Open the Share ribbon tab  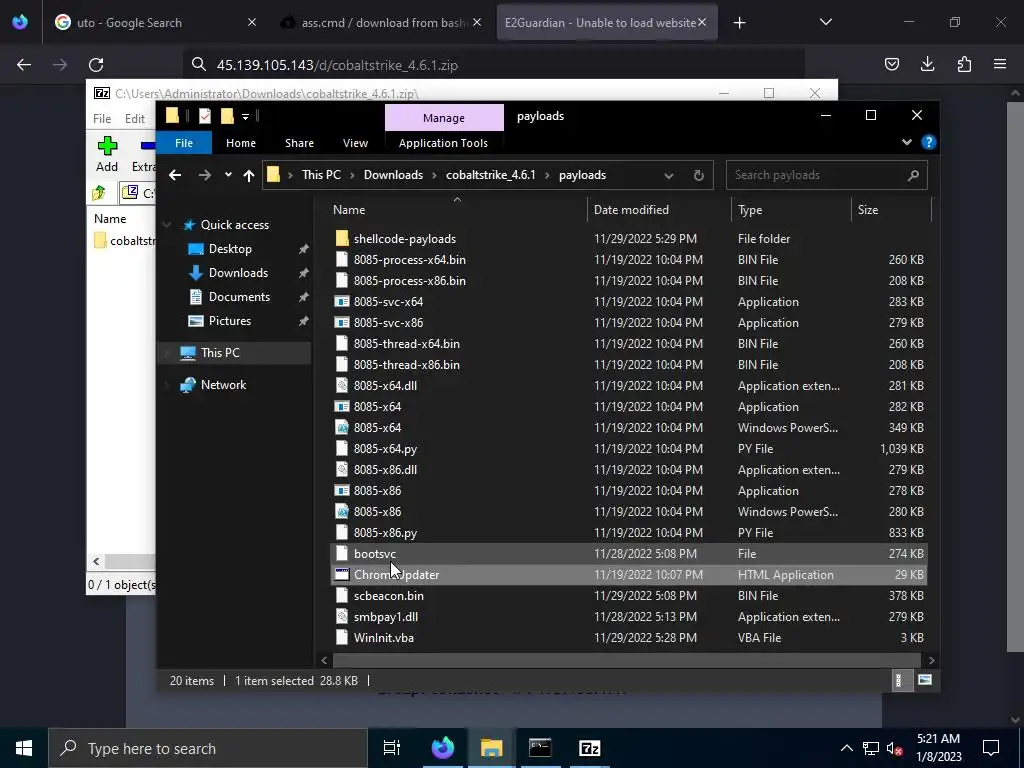[299, 142]
